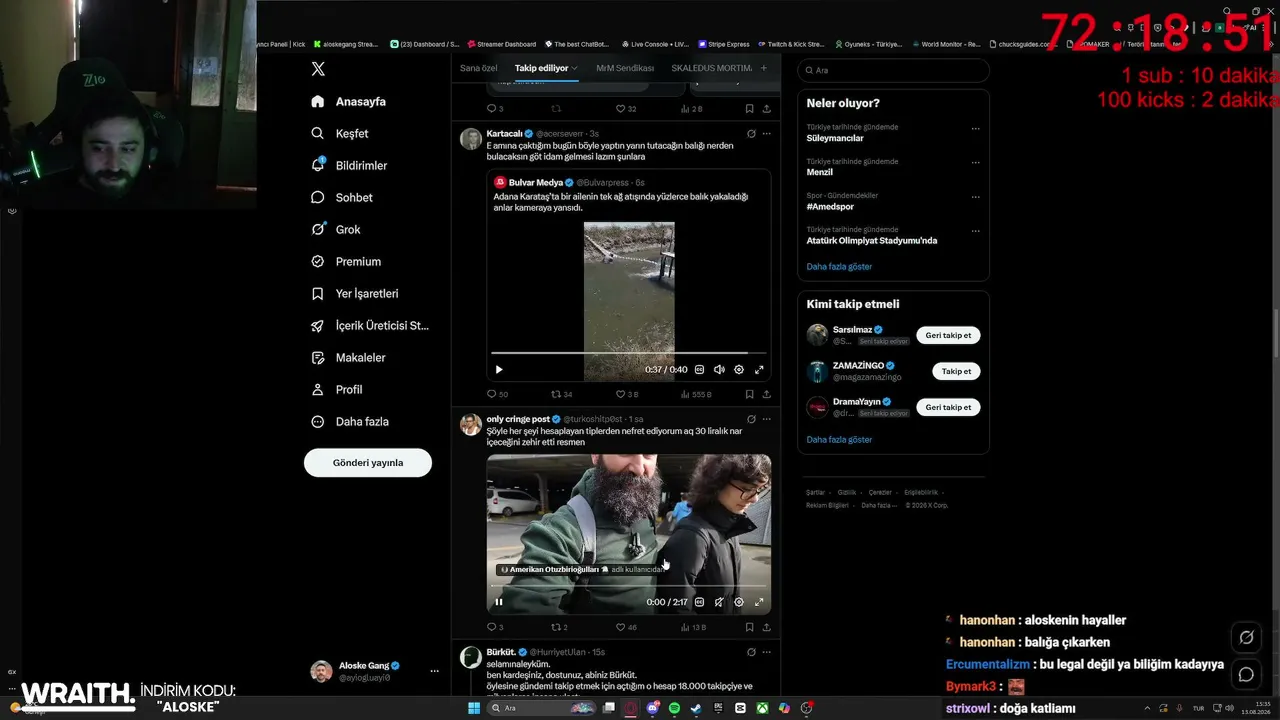Screen dimensions: 1280x720
Task: Pause the only cringe post video
Action: tap(499, 602)
